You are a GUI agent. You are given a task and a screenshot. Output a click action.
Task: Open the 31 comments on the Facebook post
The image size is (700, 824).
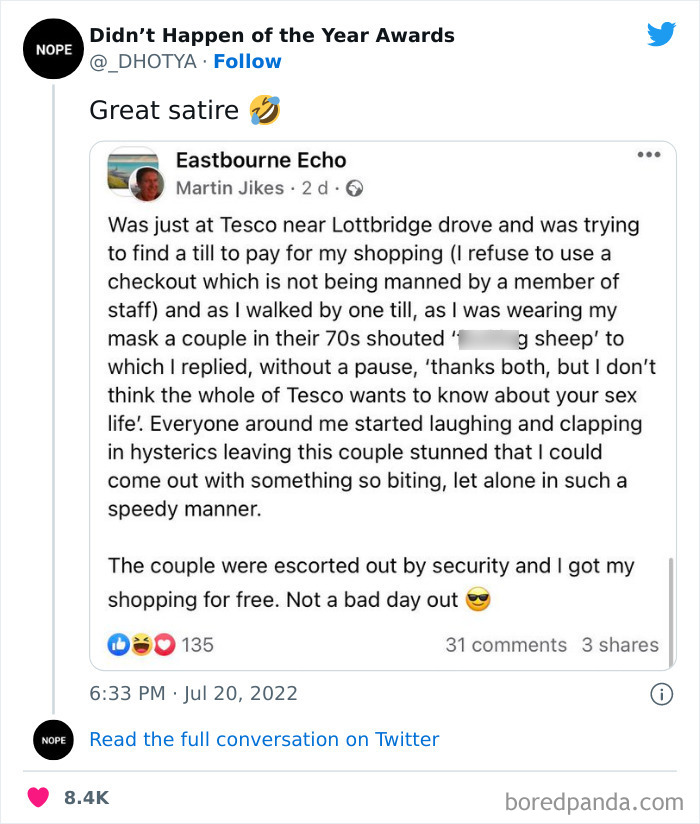pos(506,645)
